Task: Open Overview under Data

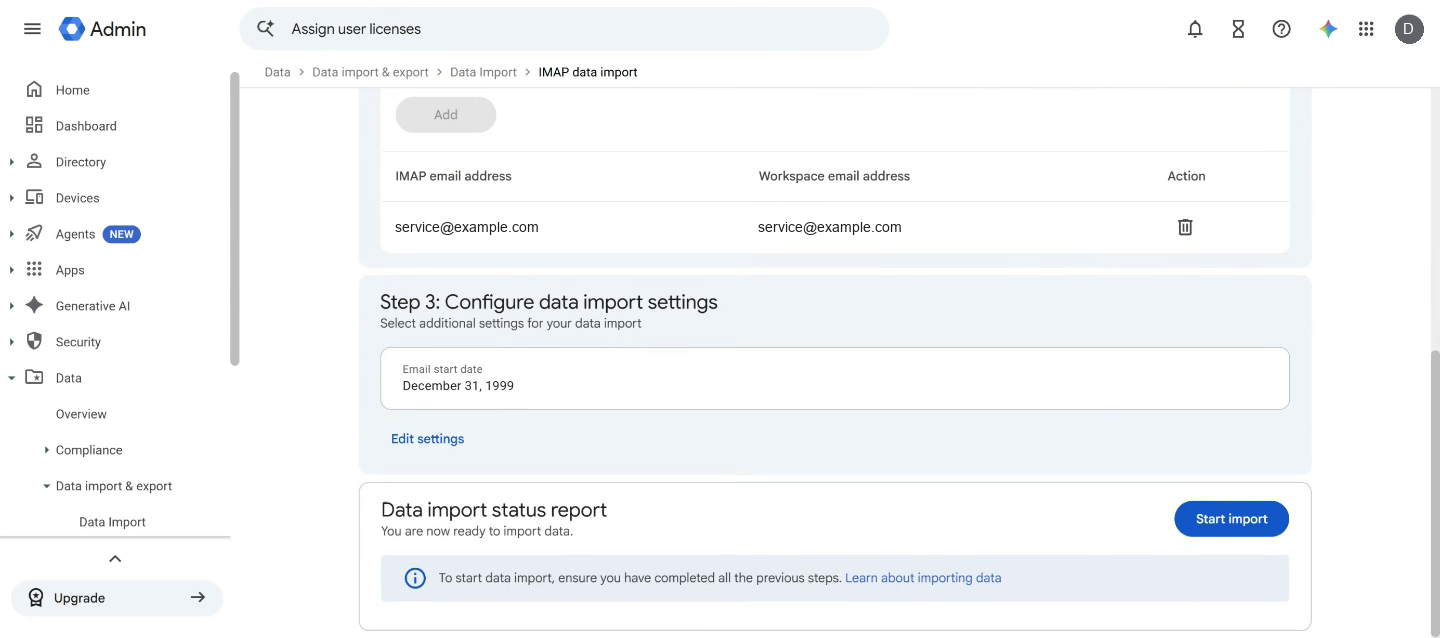Action: 81,414
